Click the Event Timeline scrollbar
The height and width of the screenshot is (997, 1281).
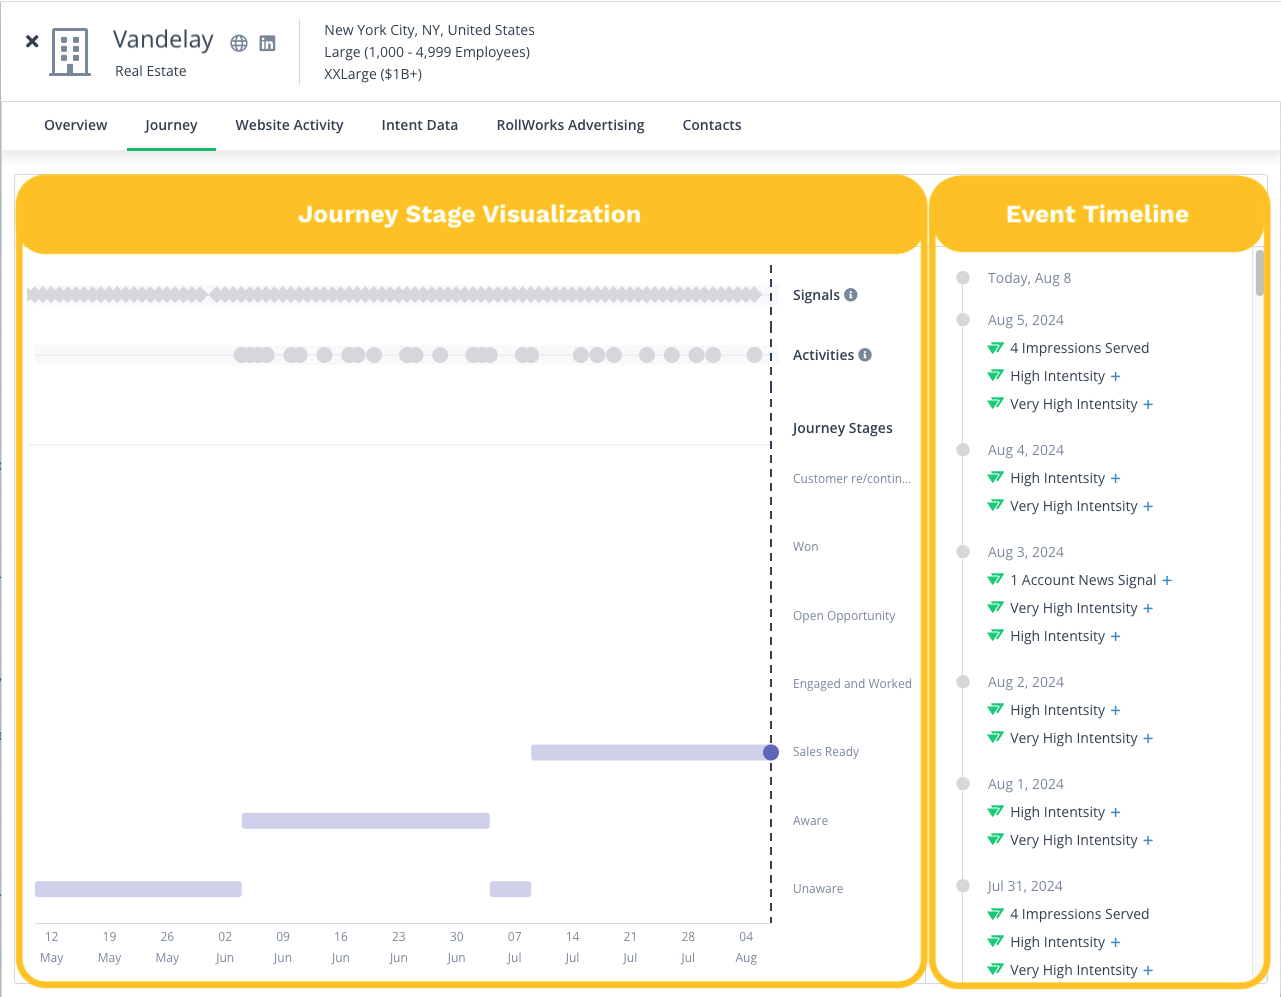point(1260,273)
